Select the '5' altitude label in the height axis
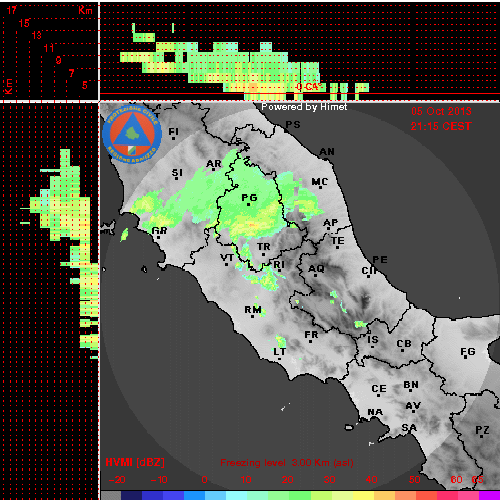500x500 pixels. coord(85,85)
